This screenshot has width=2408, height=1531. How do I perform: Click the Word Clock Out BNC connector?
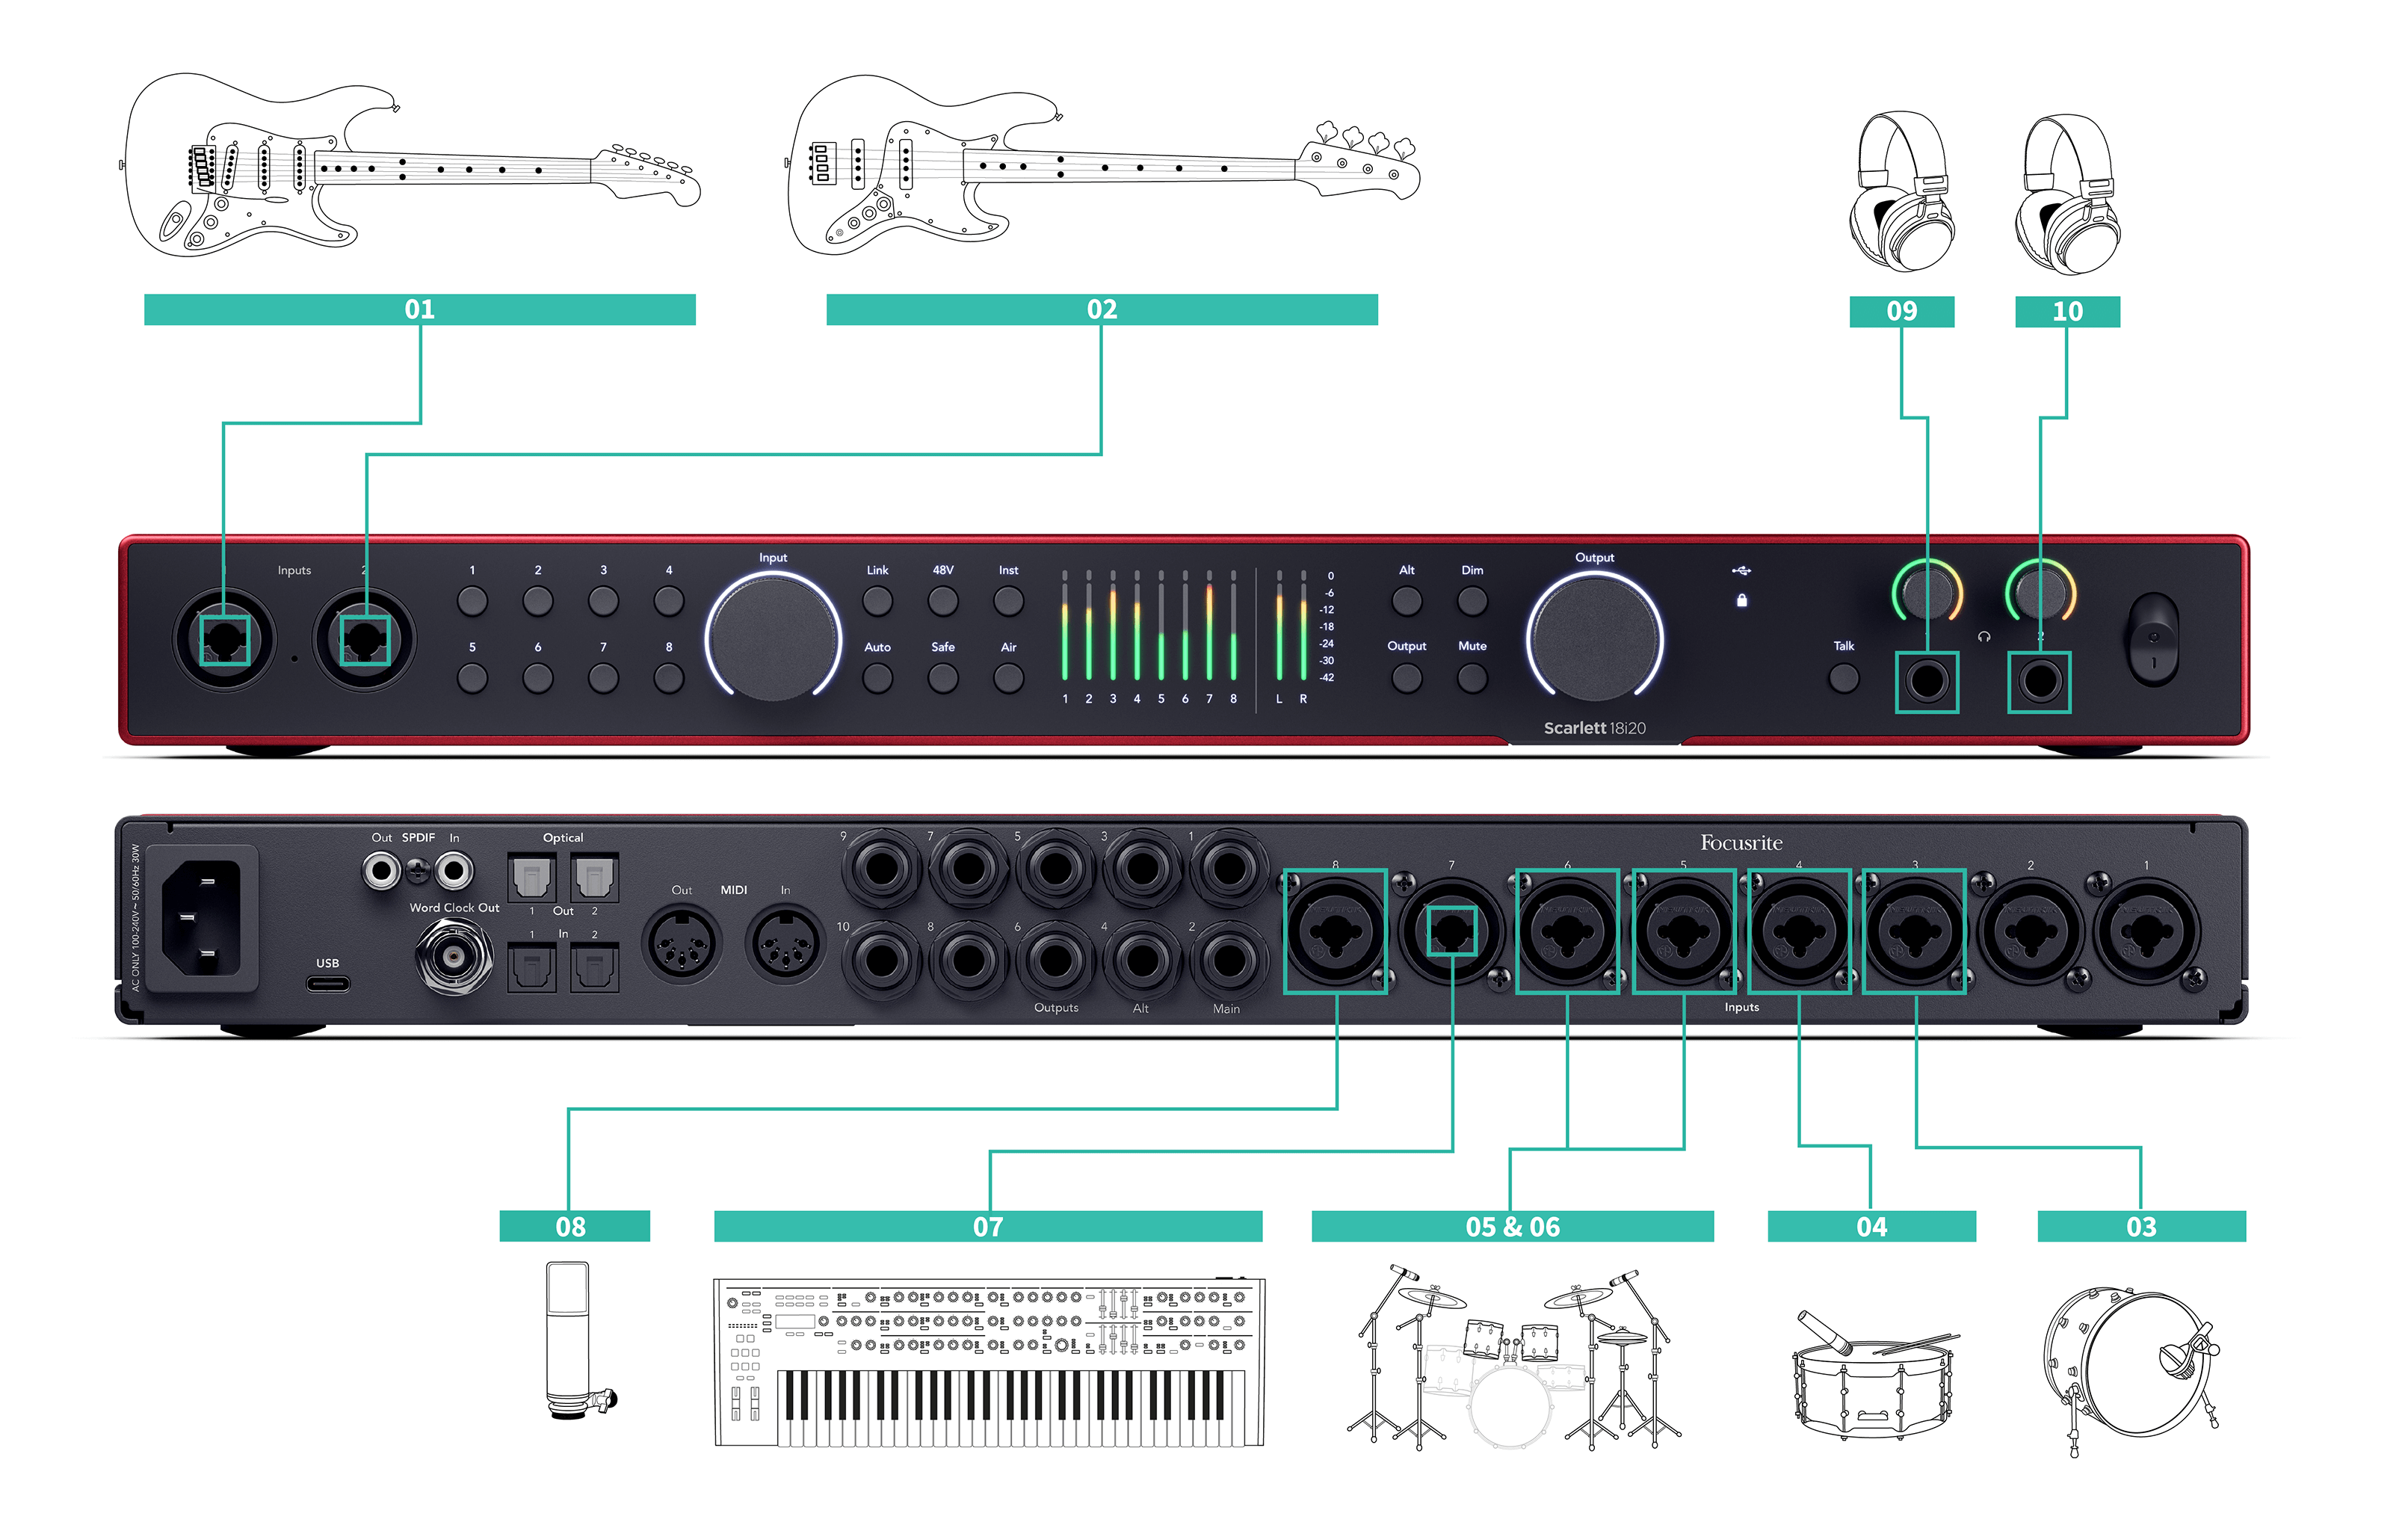tap(454, 957)
